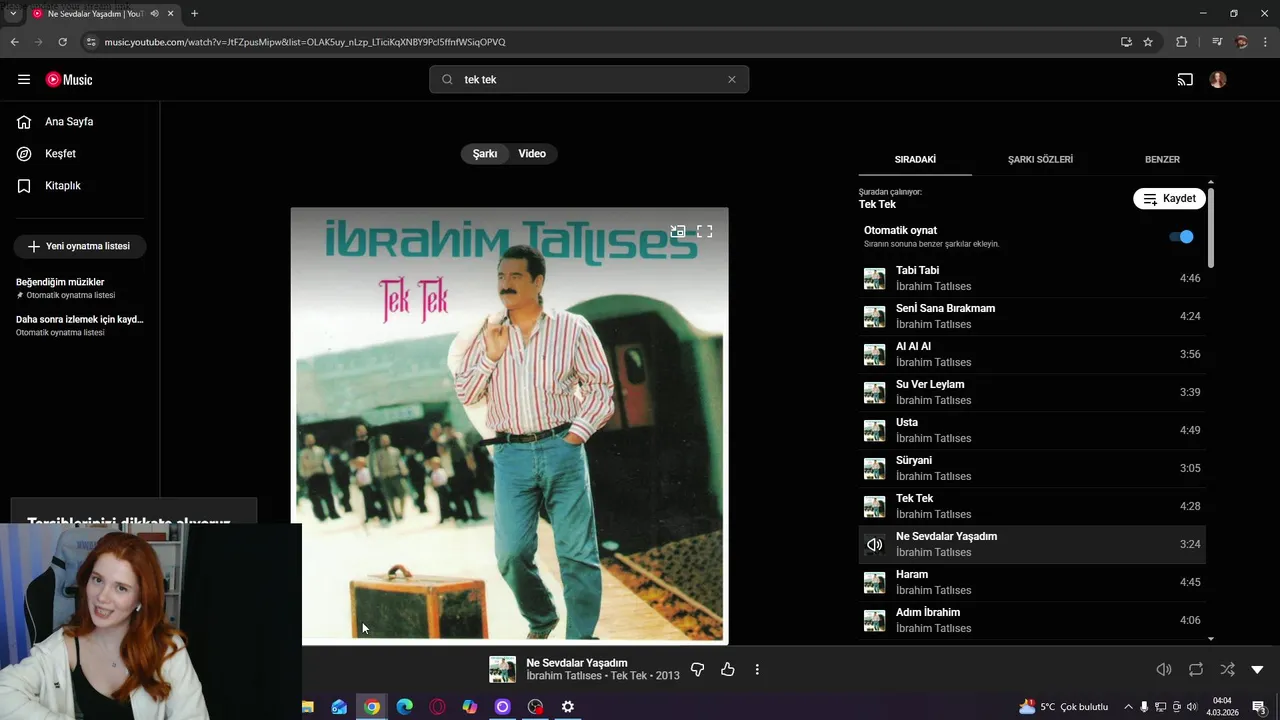Click the search field containing "tek tek"
Screen dimensions: 1280x720
tap(590, 79)
